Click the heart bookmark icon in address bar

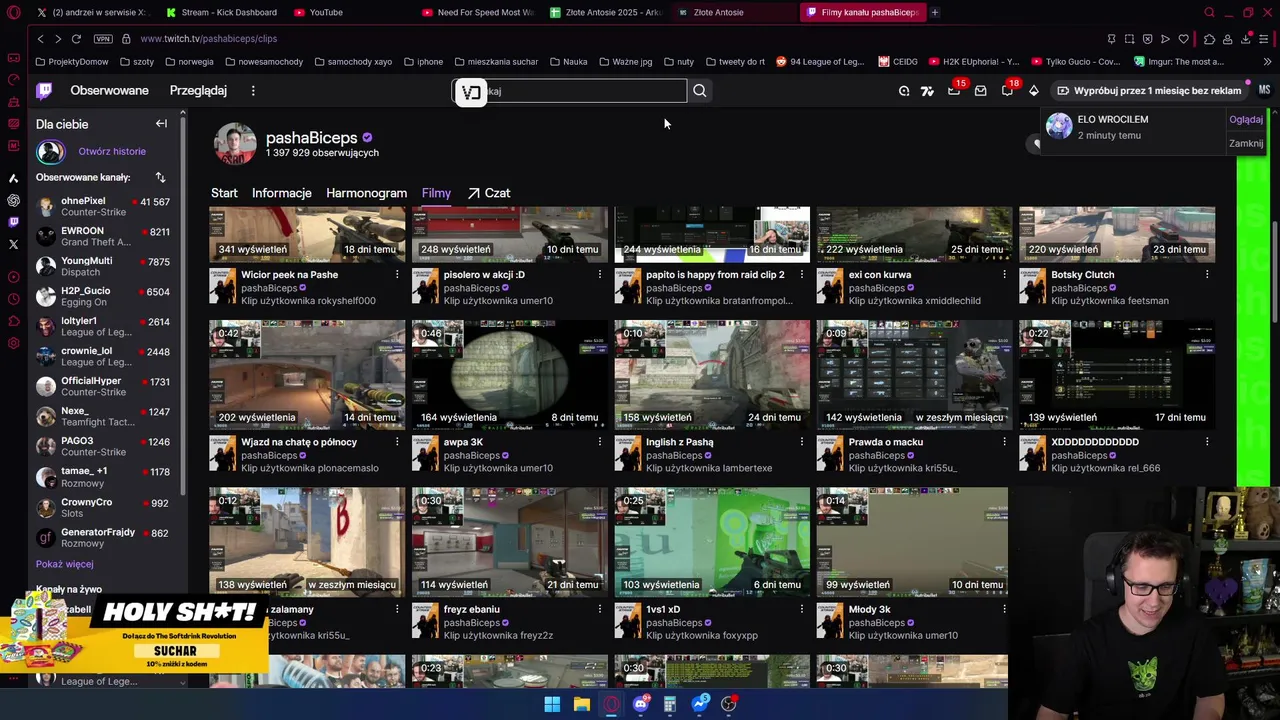tap(1183, 39)
